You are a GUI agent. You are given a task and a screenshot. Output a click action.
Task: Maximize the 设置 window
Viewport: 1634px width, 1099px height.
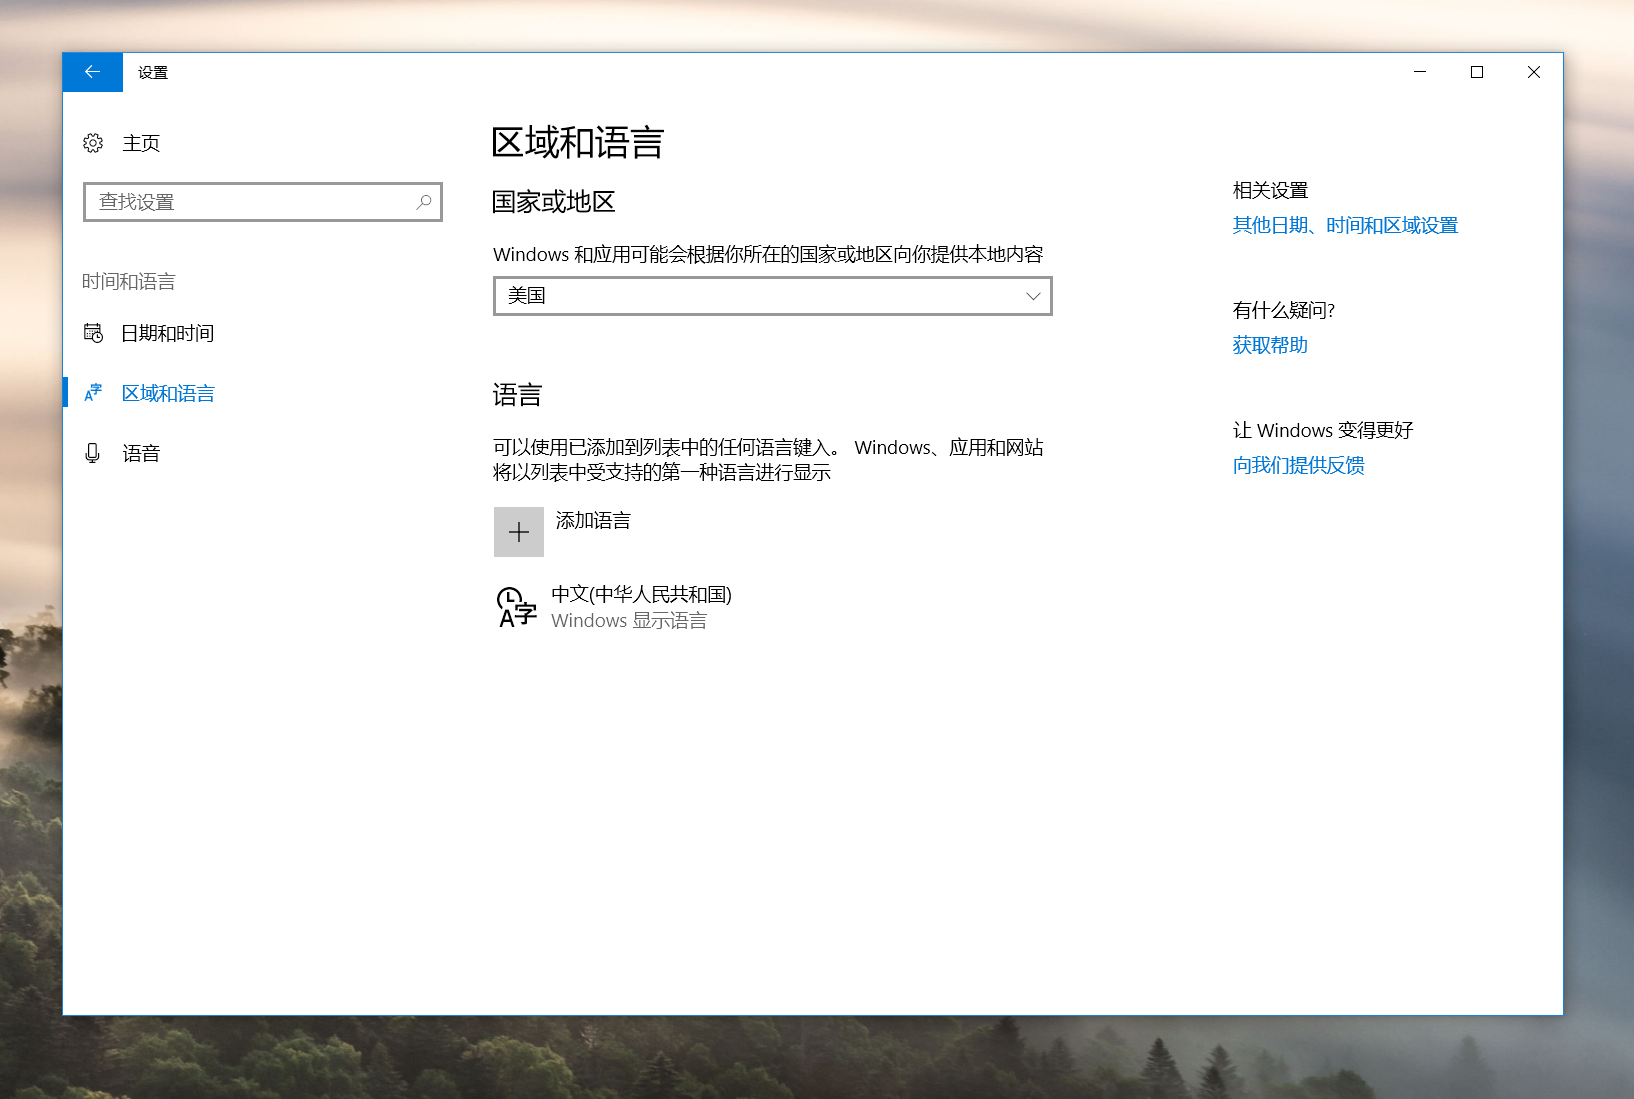pyautogui.click(x=1477, y=72)
